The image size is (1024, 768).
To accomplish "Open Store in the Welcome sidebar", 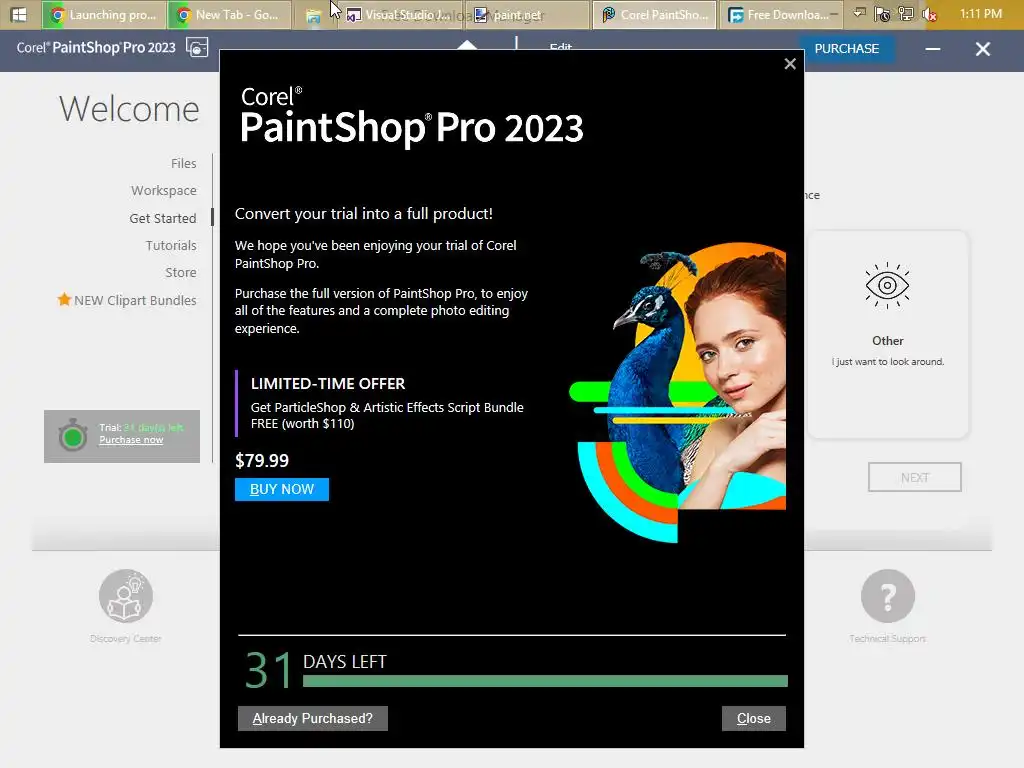I will [180, 272].
